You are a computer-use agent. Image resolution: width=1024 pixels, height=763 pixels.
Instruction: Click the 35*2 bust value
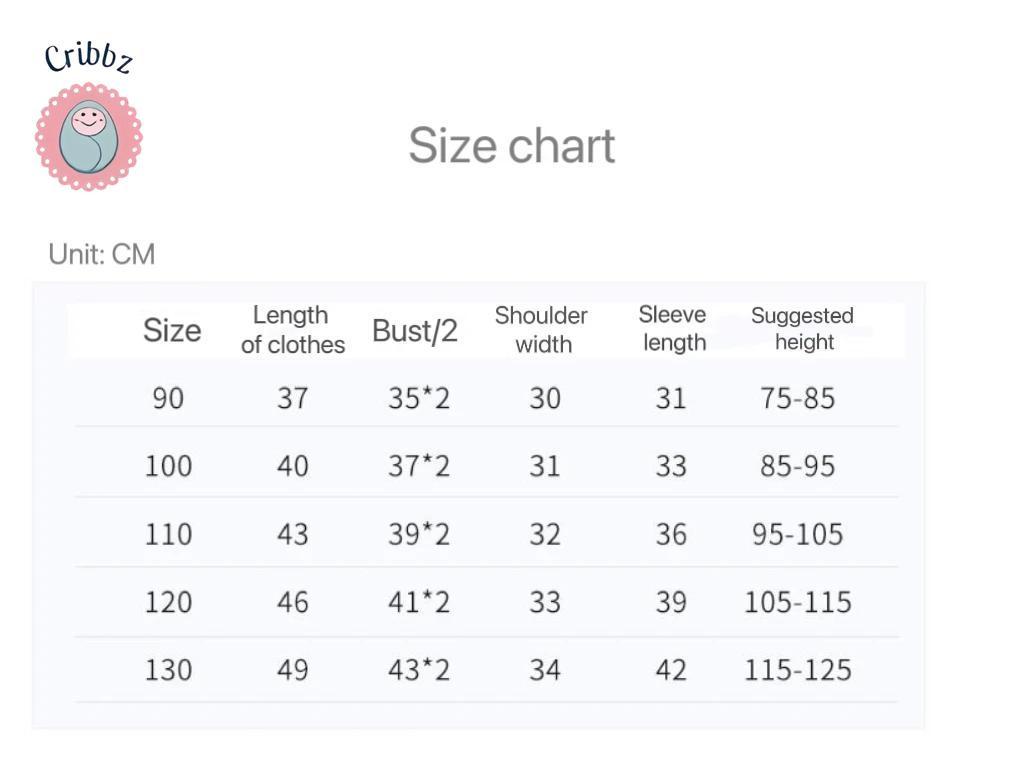(419, 398)
